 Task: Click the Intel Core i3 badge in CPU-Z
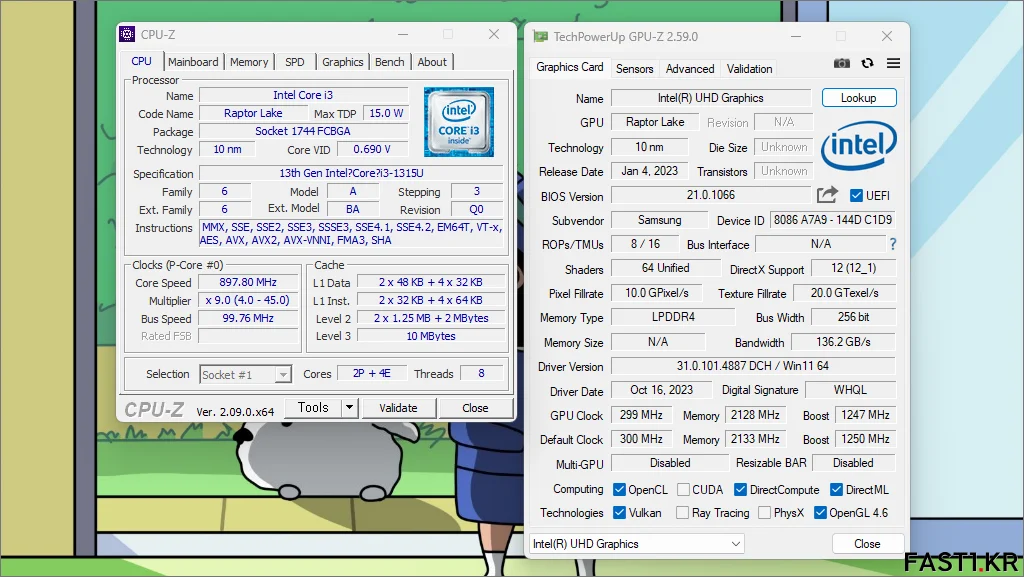(x=458, y=122)
